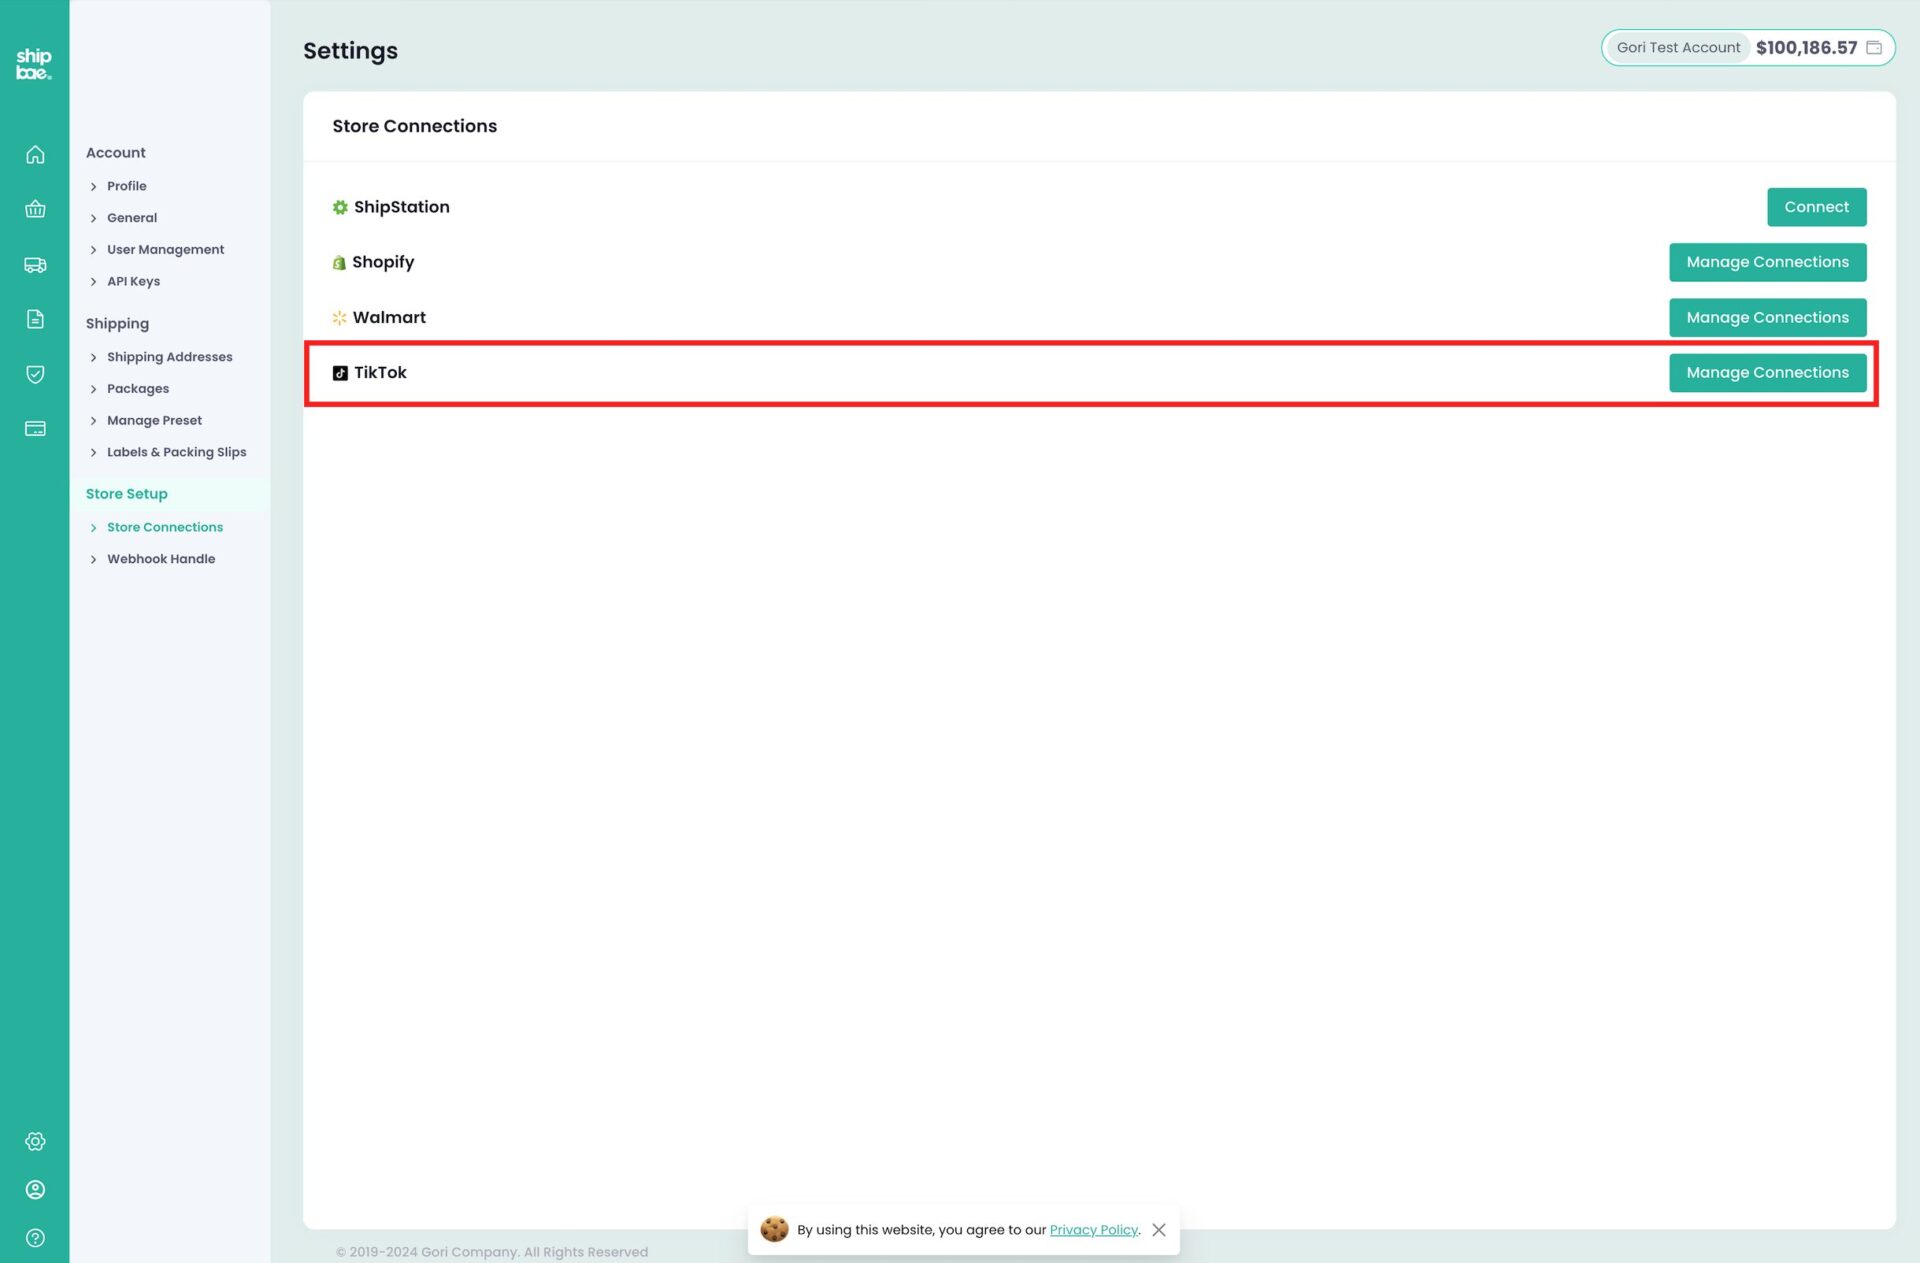The height and width of the screenshot is (1263, 1920).
Task: Click the chevron beside Labels & Packing Slips
Action: point(94,453)
